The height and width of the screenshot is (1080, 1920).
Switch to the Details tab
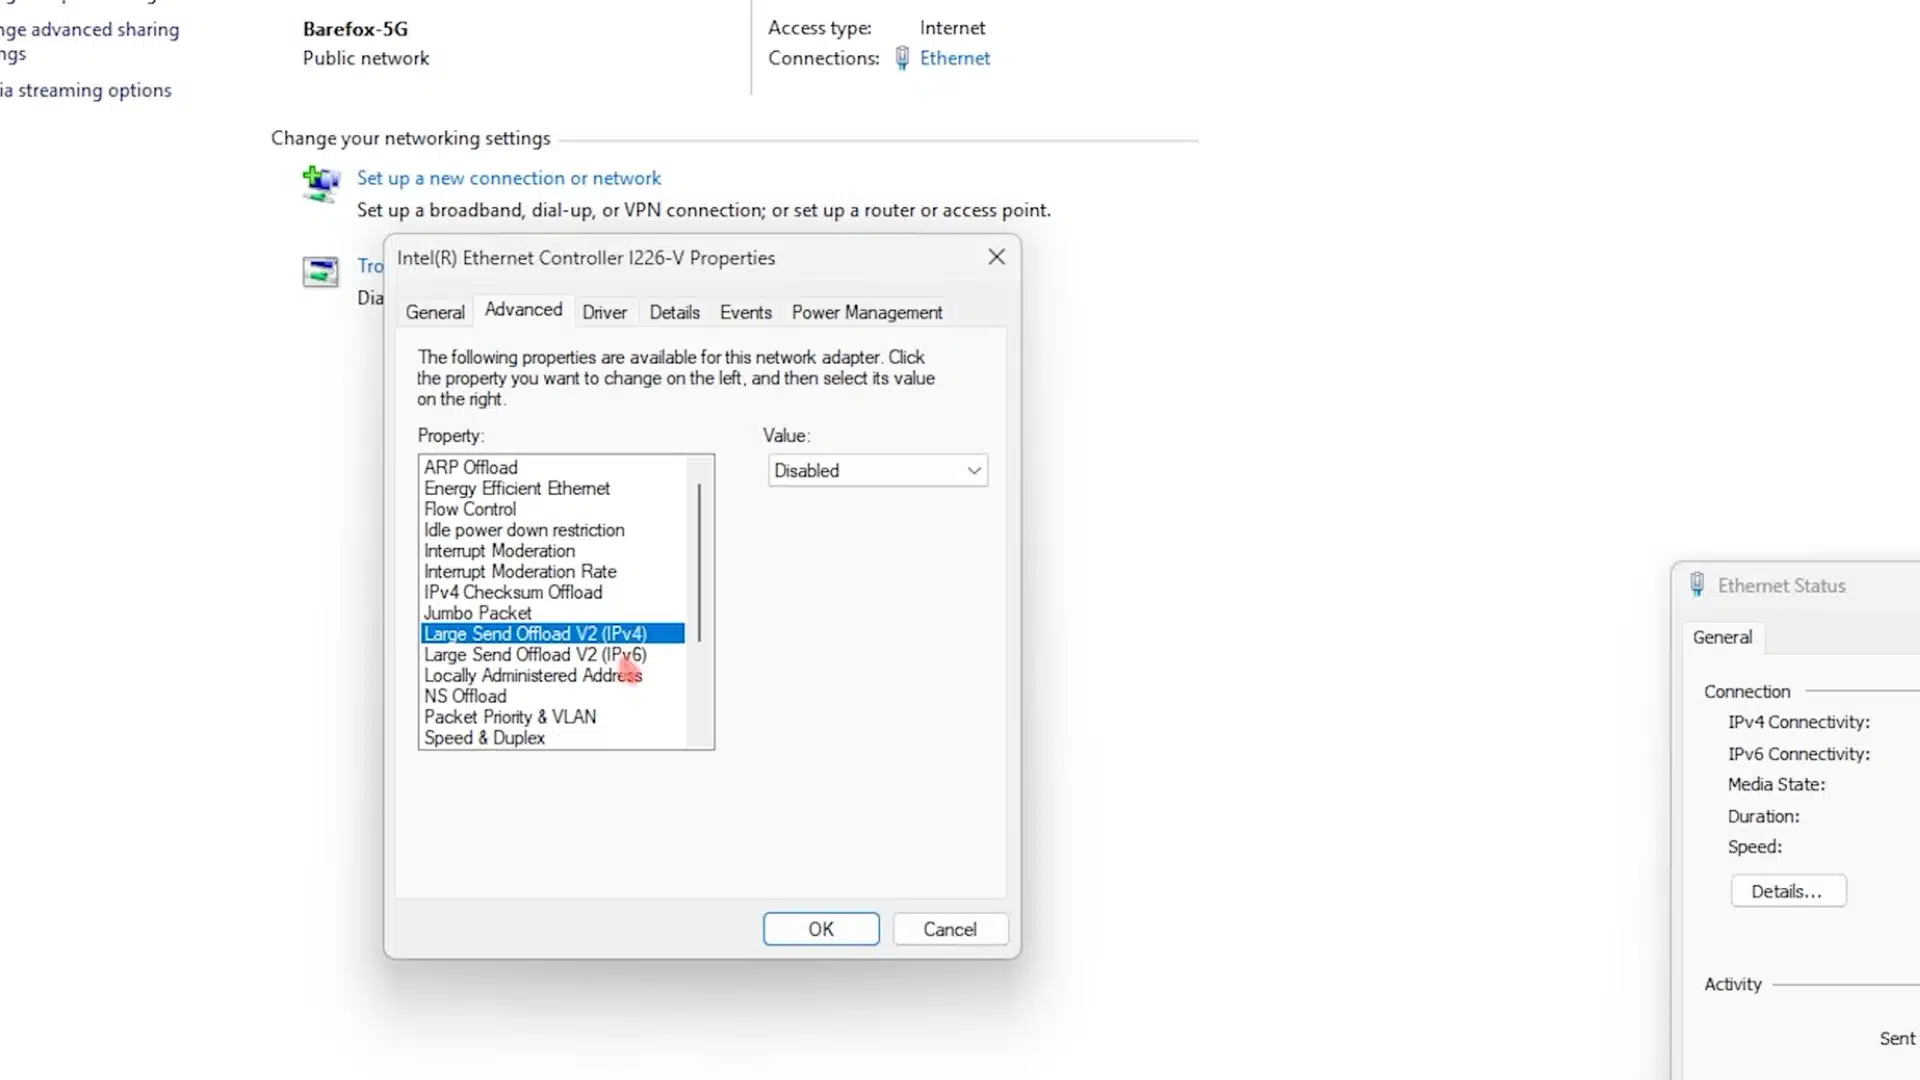[x=674, y=312]
